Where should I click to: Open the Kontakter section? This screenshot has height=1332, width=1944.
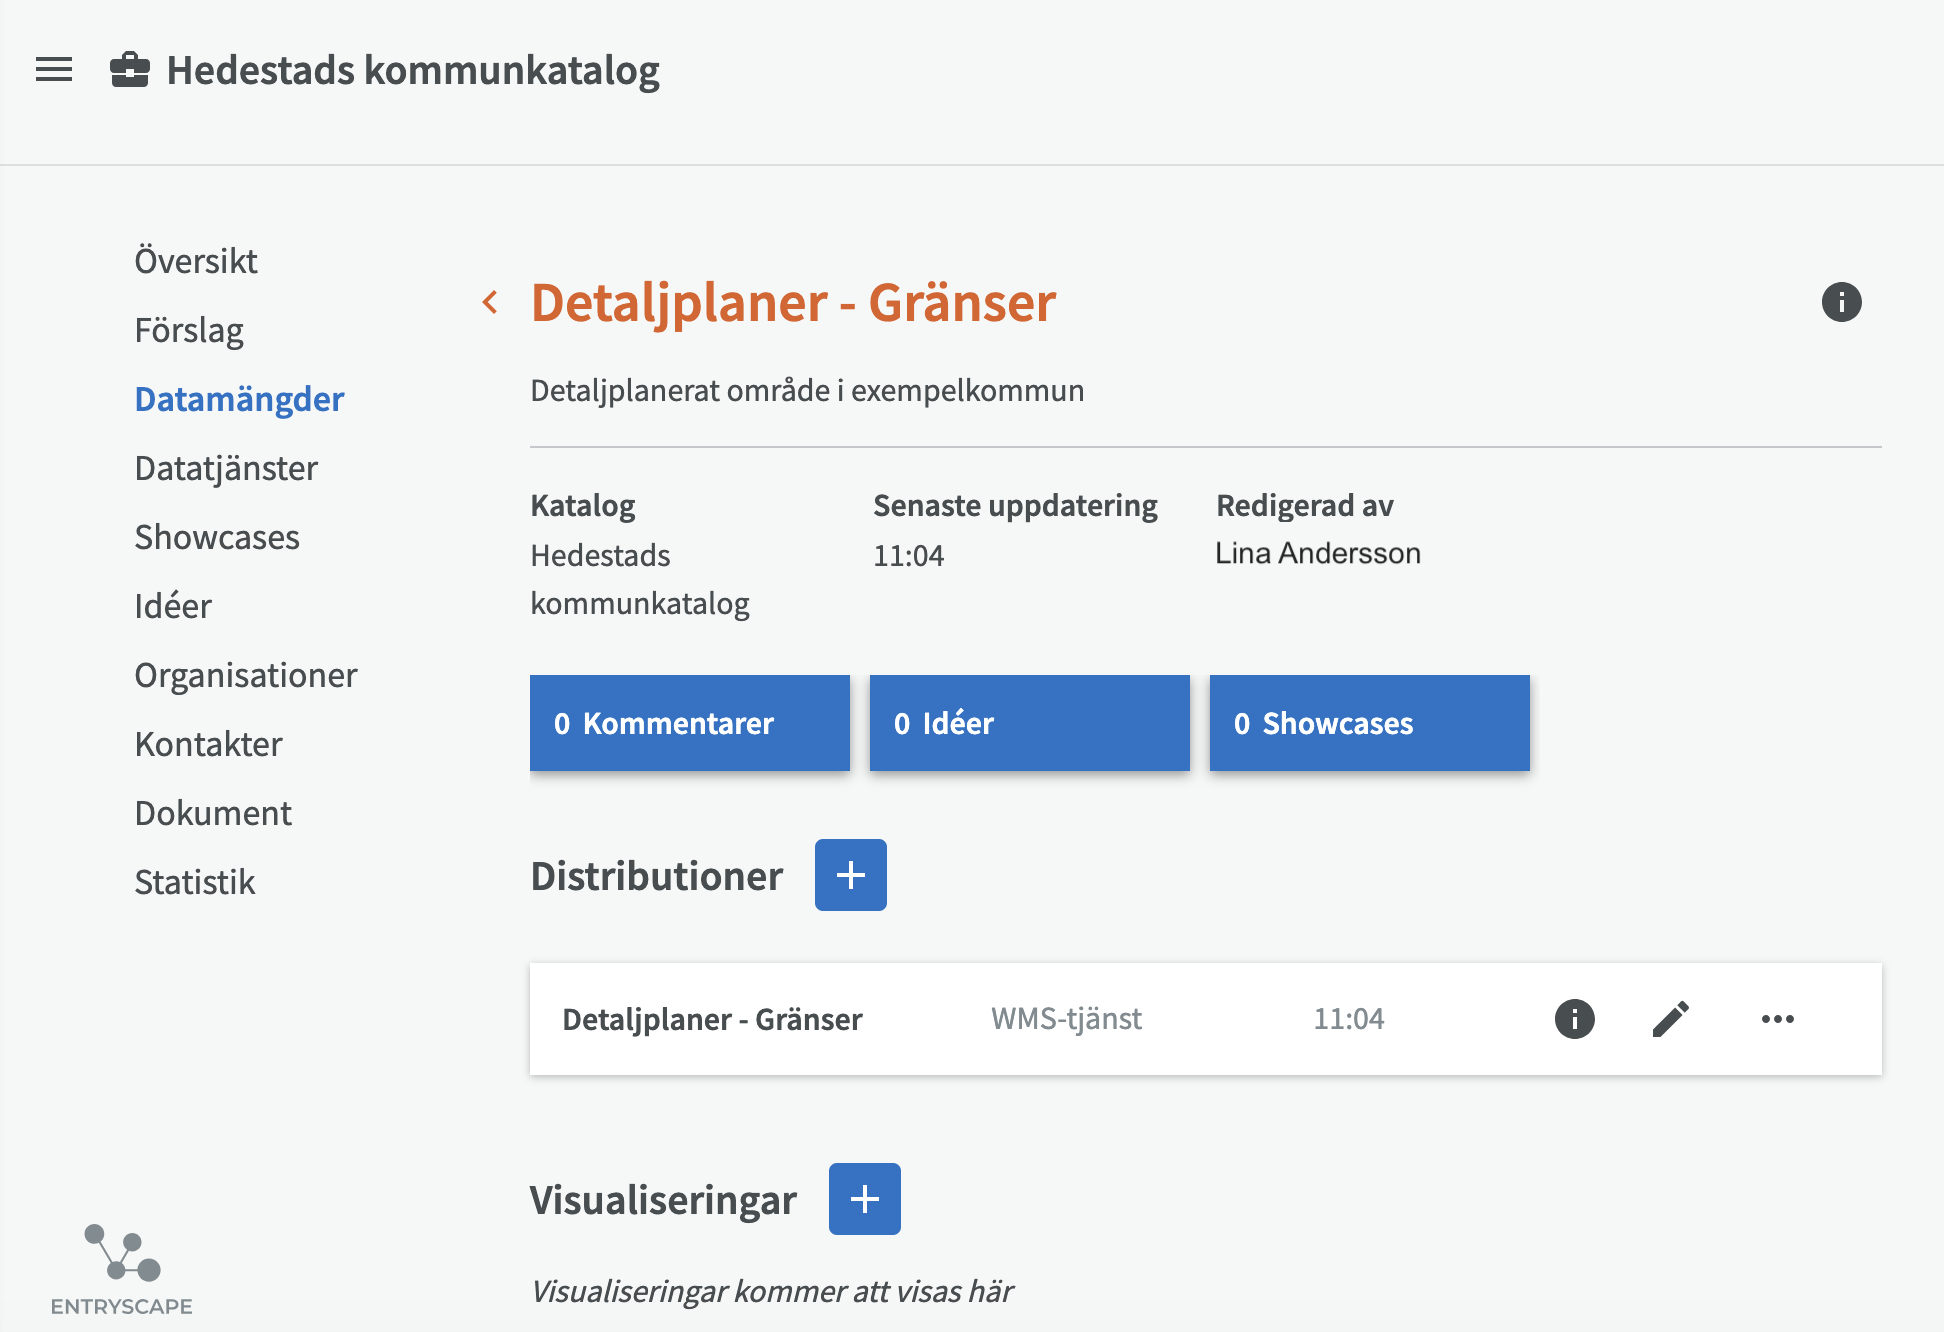point(208,743)
